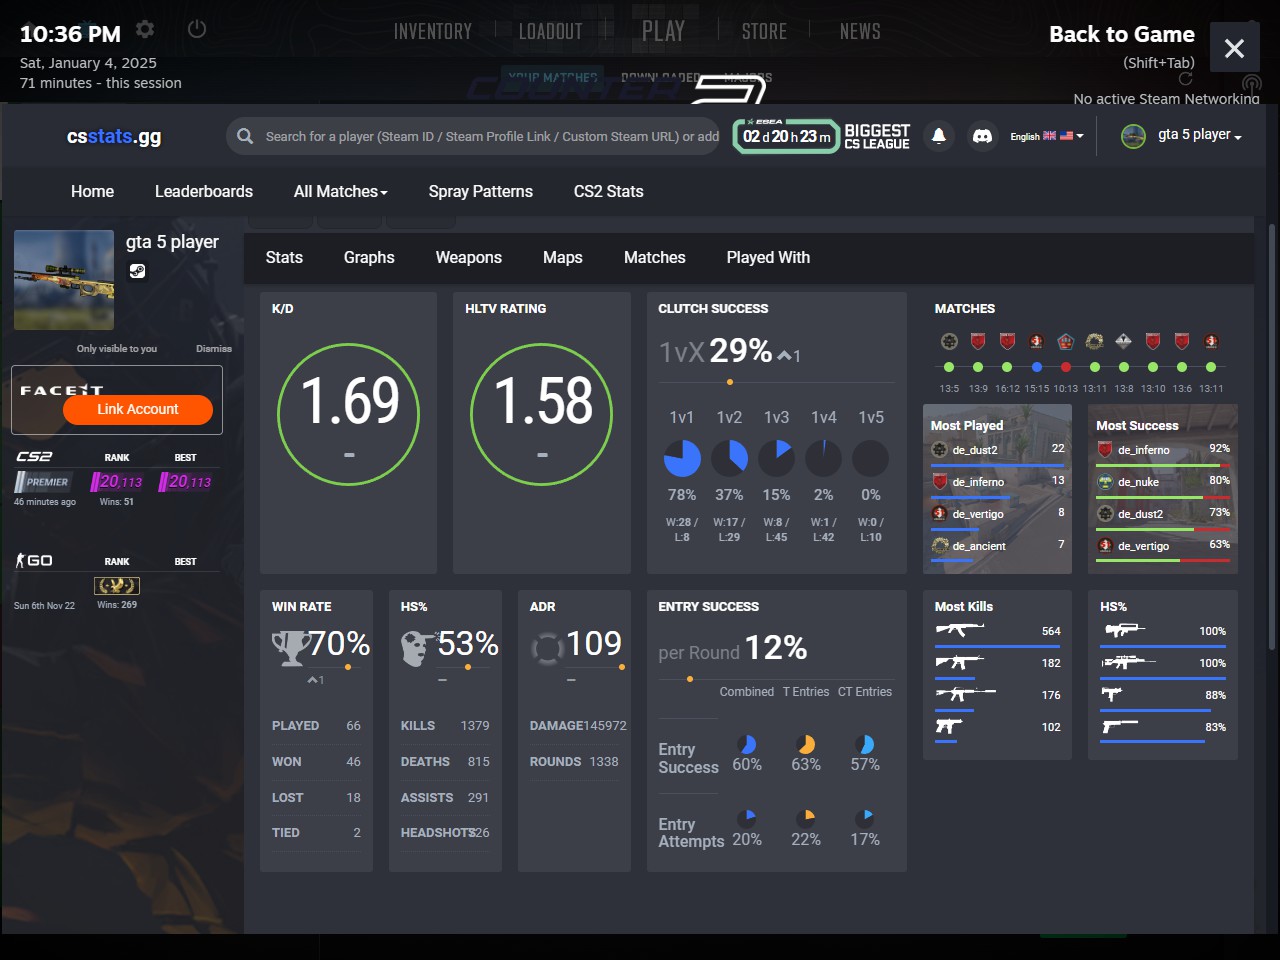1280x960 pixels.
Task: Click the player avatar thumbnail
Action: (x=64, y=280)
